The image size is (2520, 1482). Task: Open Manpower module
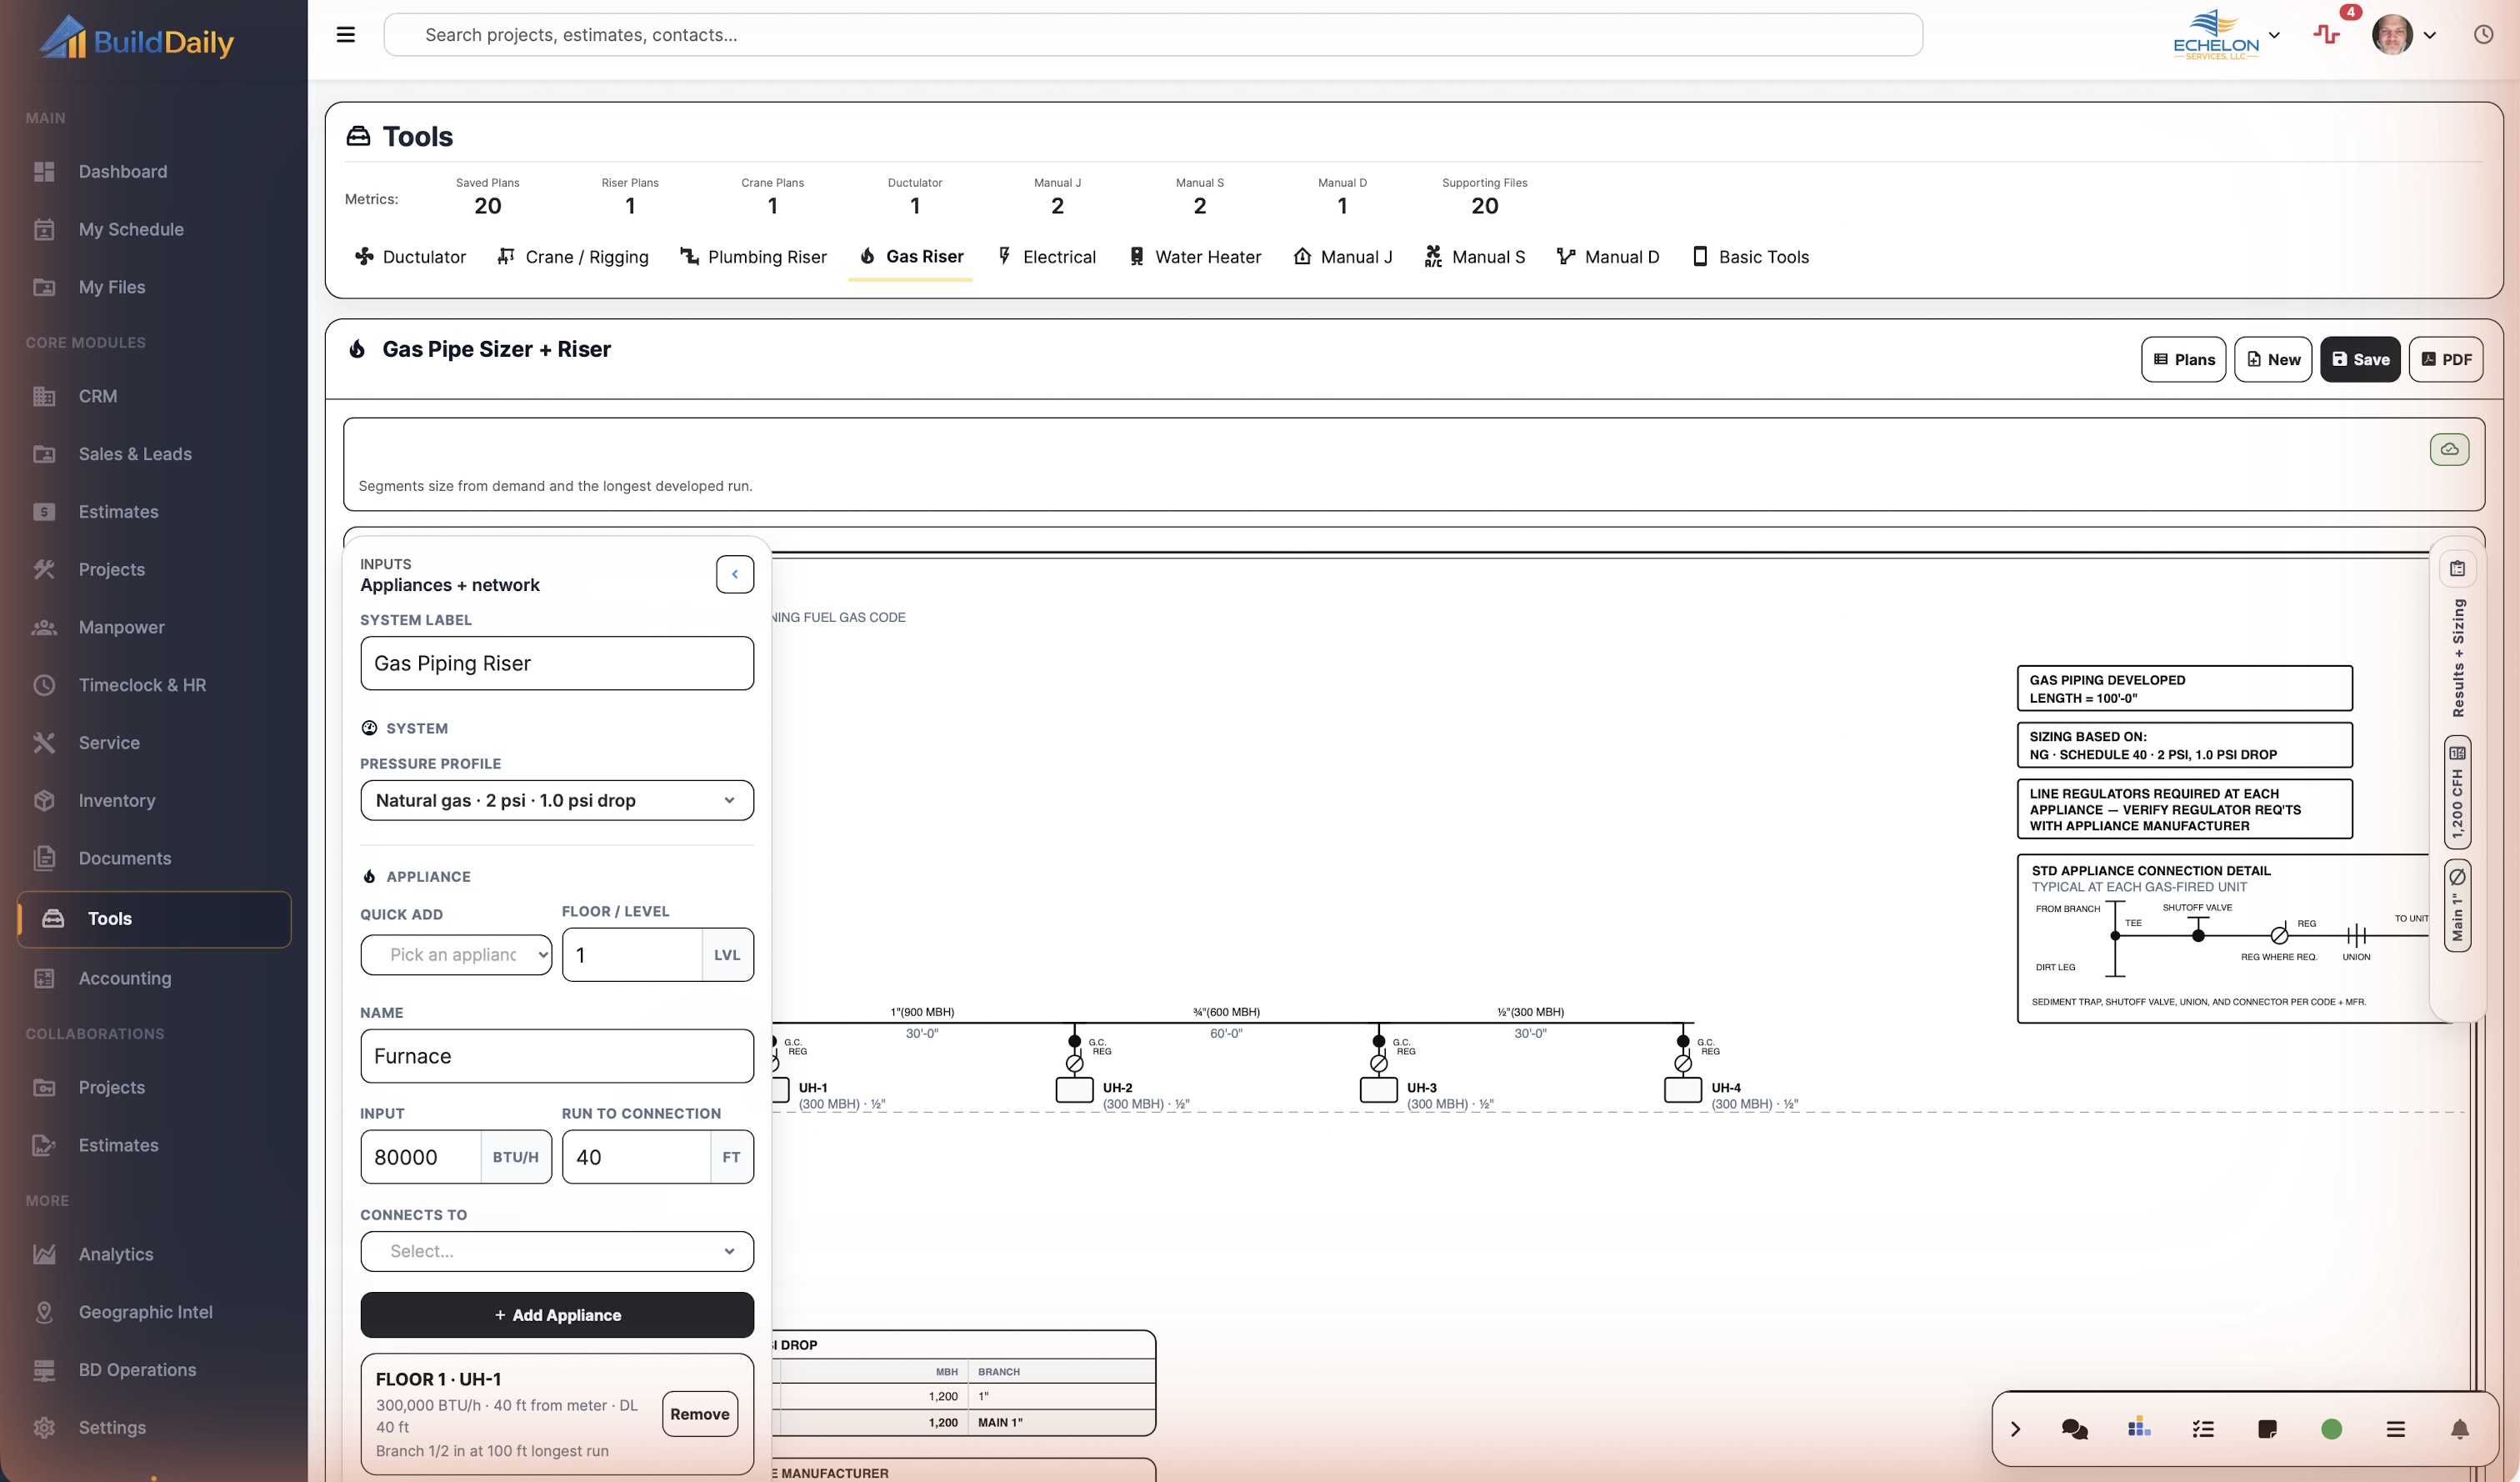click(154, 628)
